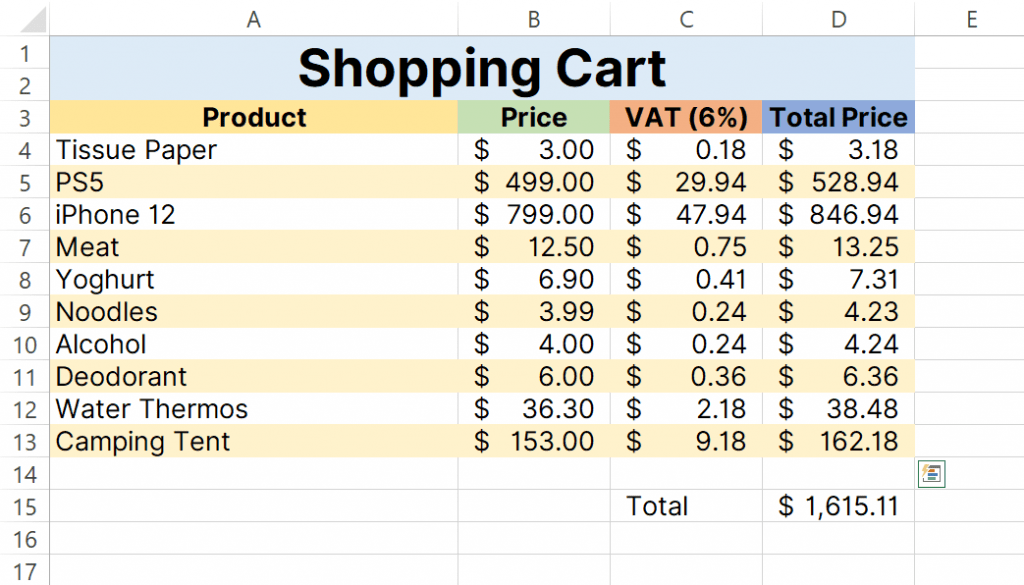Select the Alcohol cell
Image resolution: width=1024 pixels, height=585 pixels.
coord(254,344)
